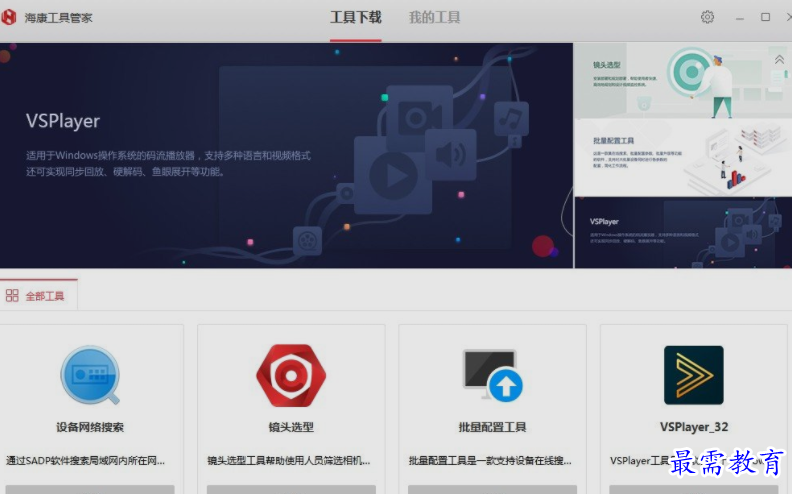Image resolution: width=792 pixels, height=494 pixels.
Task: Click the speaker graphic in VSPlayer banner
Action: tap(451, 155)
